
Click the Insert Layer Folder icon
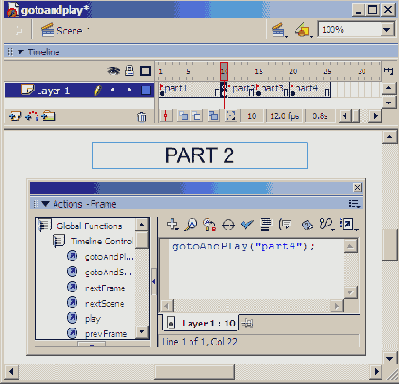[48, 116]
